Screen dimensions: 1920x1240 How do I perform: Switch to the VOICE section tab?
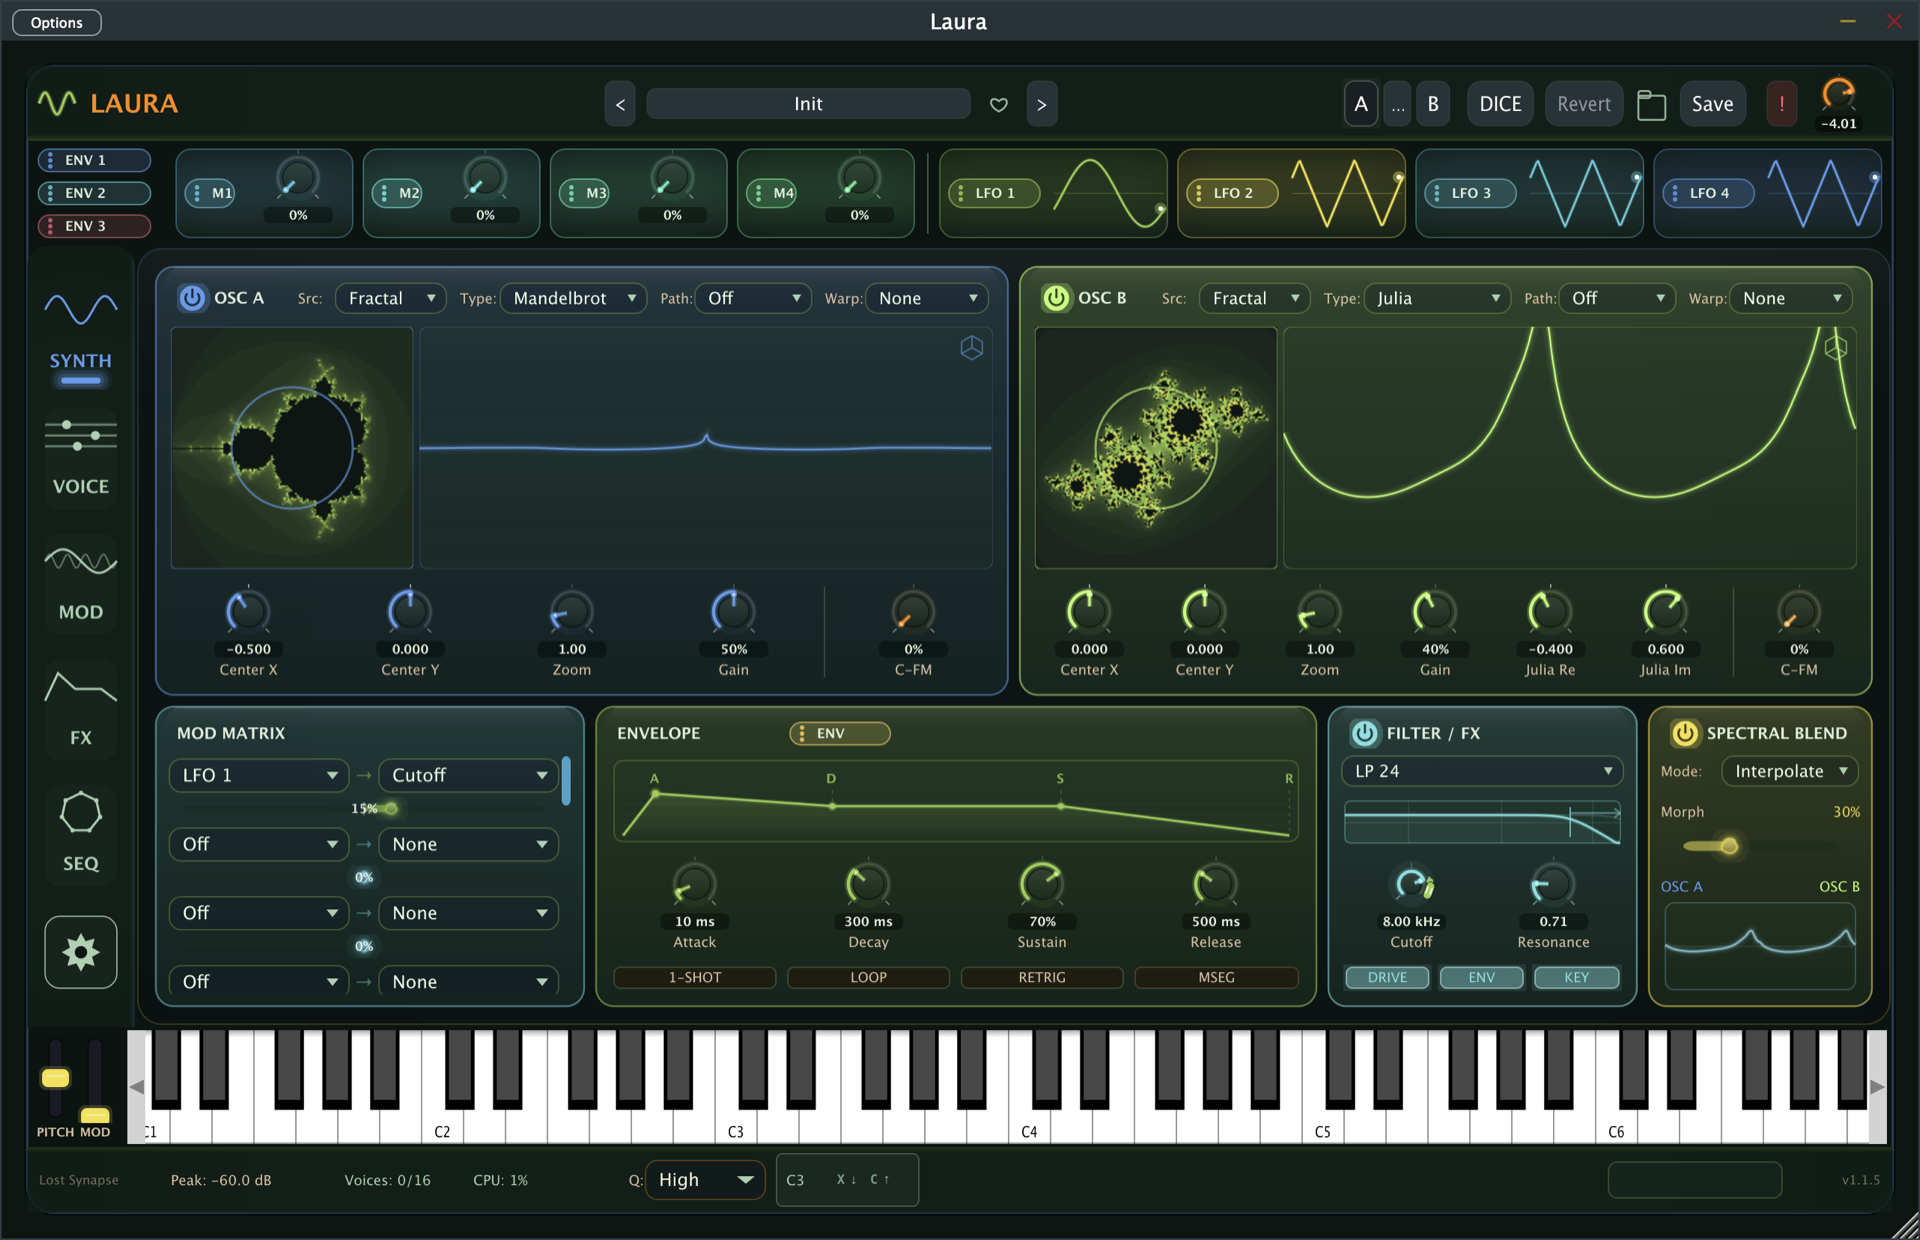81,457
